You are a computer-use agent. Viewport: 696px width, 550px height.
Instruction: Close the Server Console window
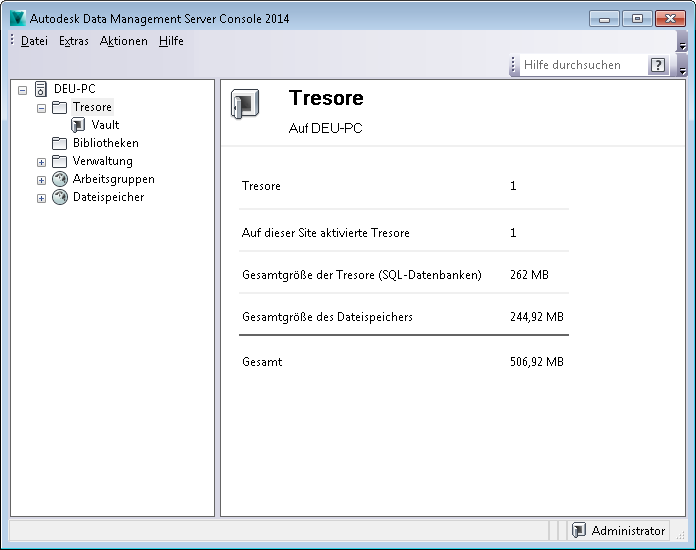point(670,19)
